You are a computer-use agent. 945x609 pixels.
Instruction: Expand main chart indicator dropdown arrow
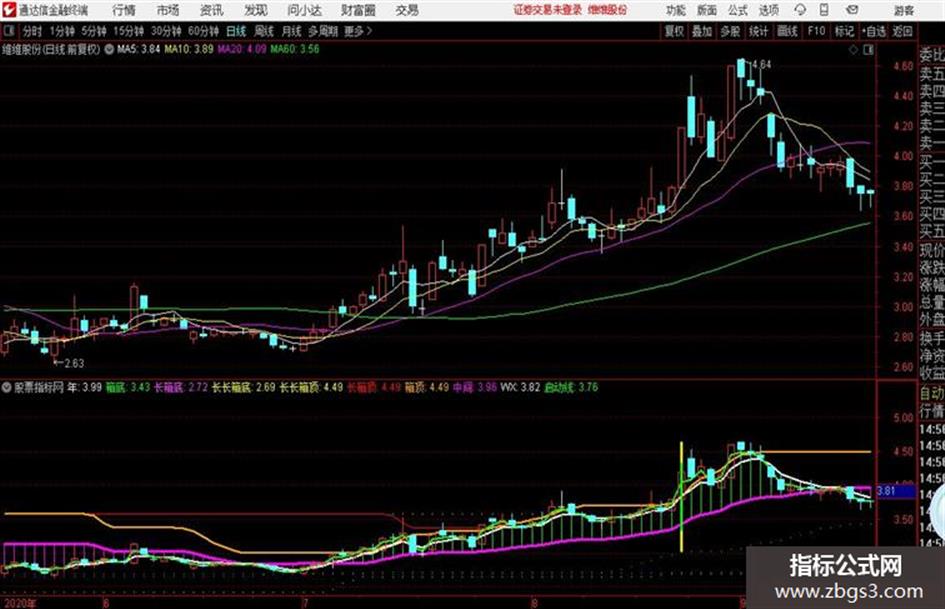[x=109, y=49]
